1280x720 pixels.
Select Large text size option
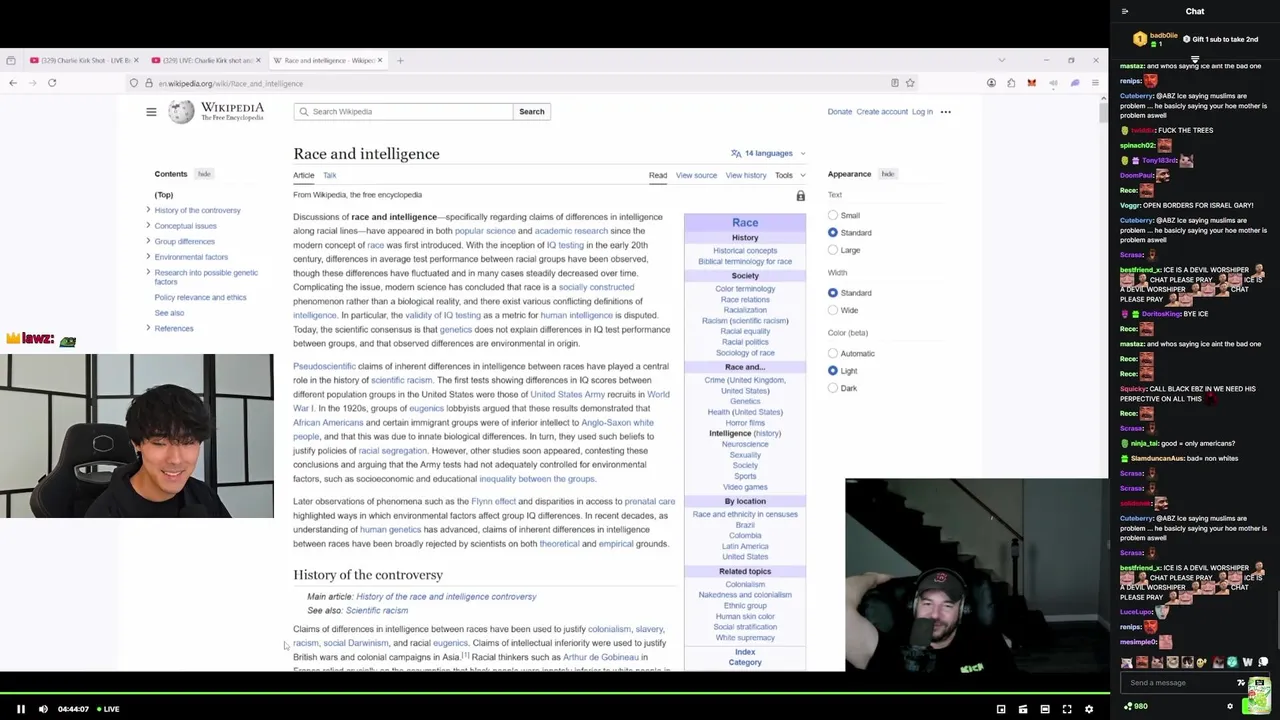pyautogui.click(x=833, y=250)
